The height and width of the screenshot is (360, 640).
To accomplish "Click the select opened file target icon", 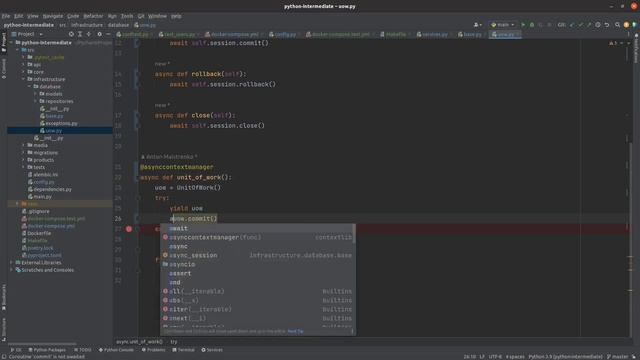I will pos(71,34).
